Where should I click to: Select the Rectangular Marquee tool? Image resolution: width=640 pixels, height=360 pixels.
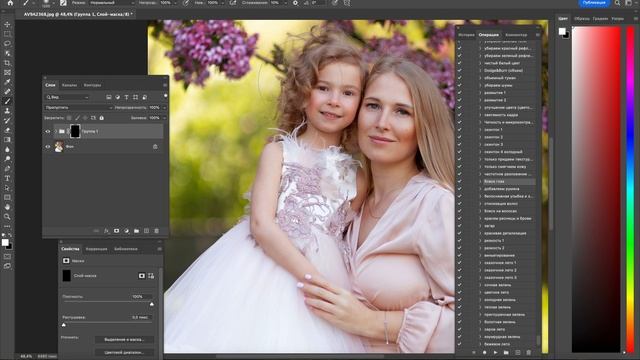pyautogui.click(x=7, y=34)
